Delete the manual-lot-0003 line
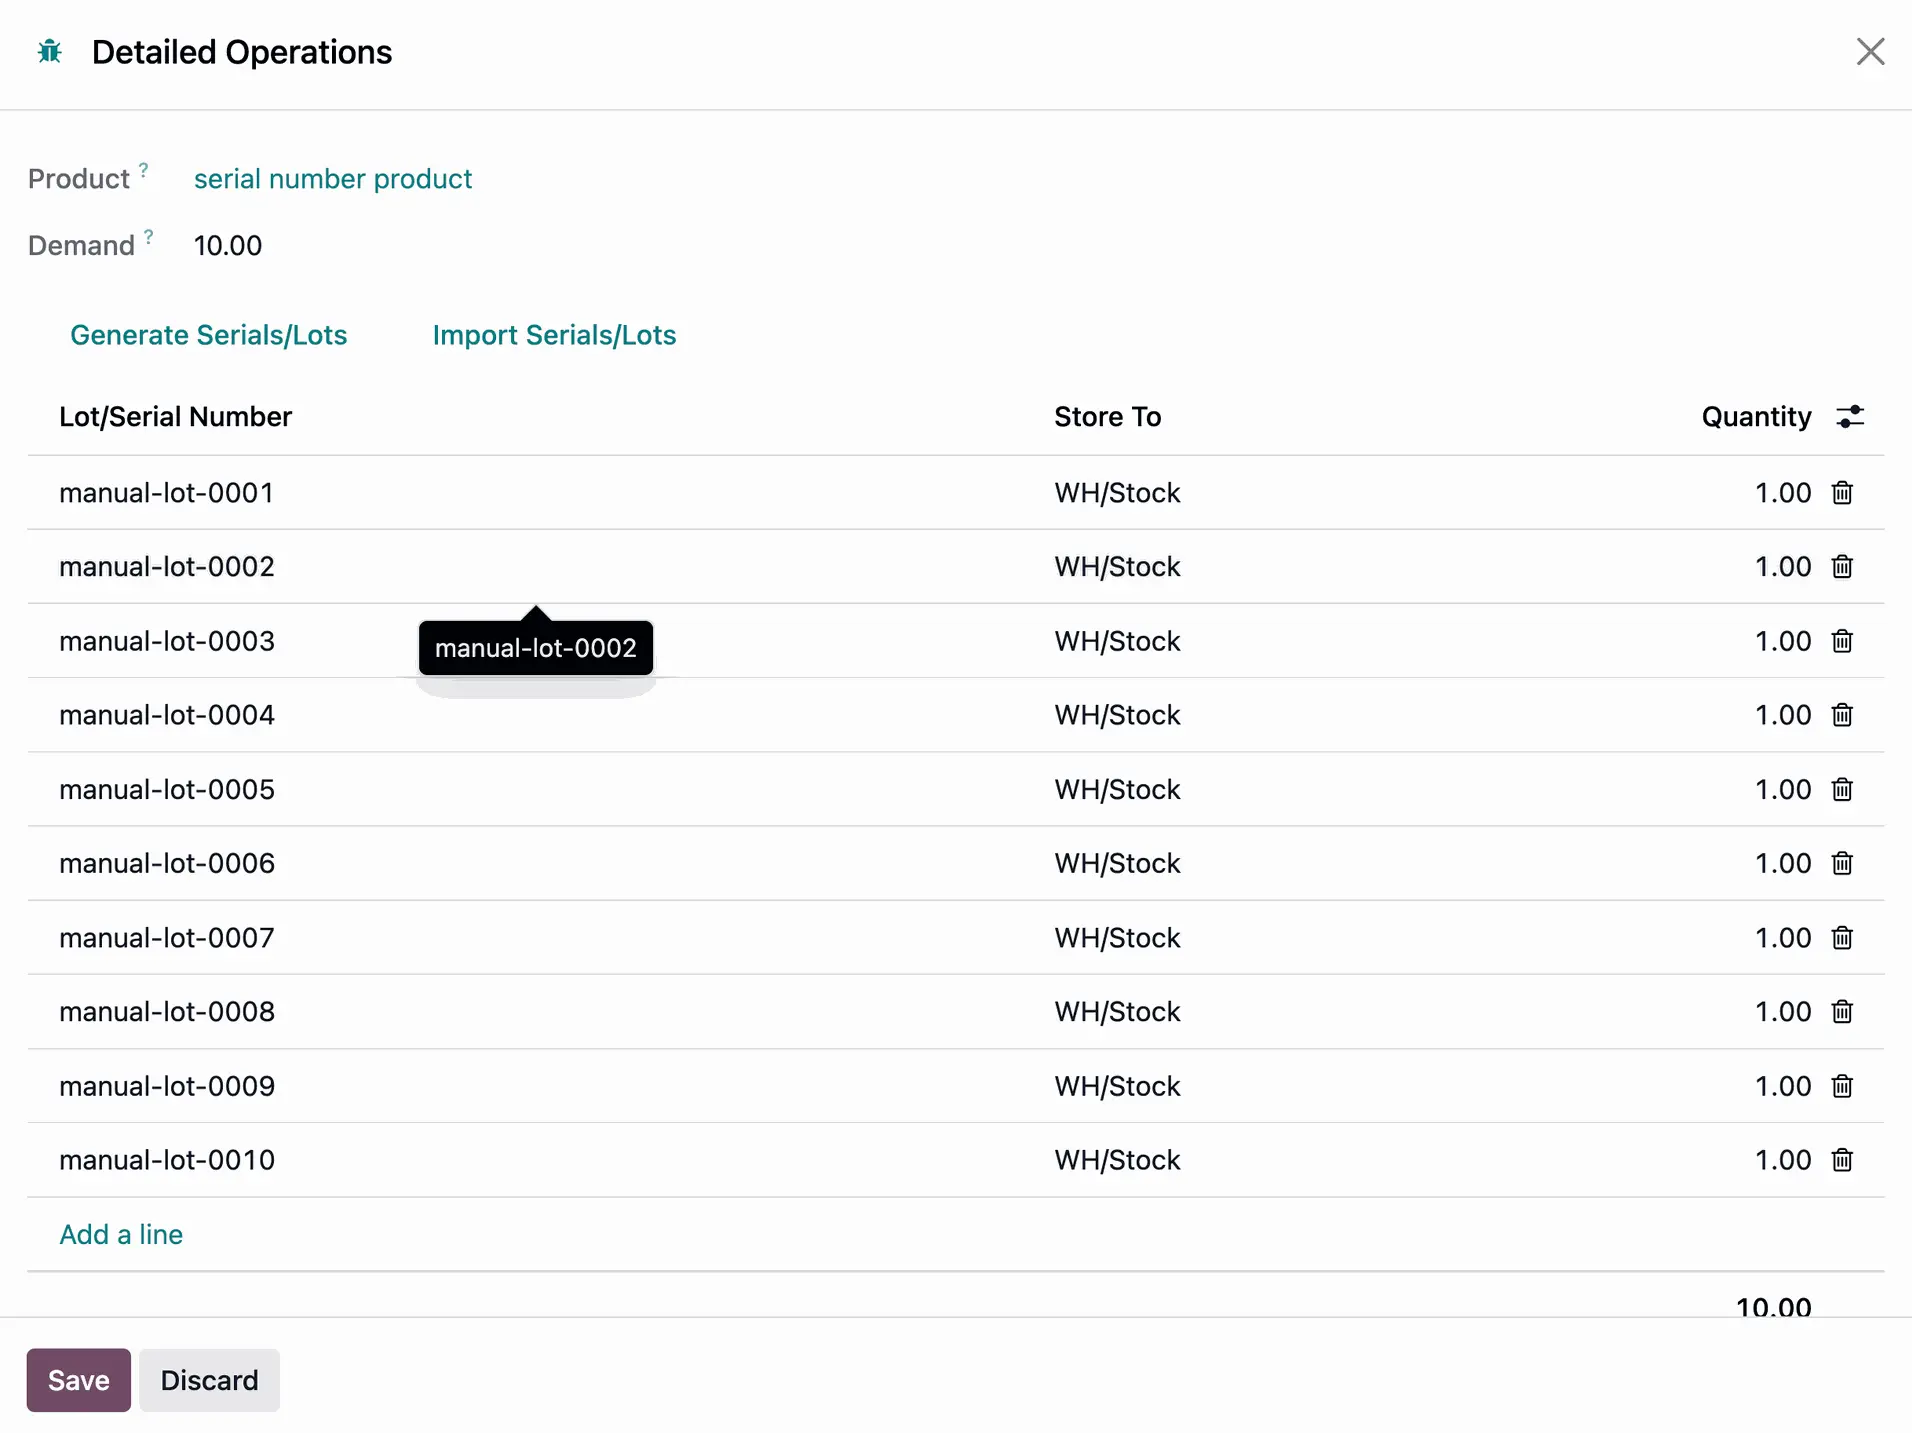Viewport: 1912px width, 1433px height. [x=1842, y=641]
